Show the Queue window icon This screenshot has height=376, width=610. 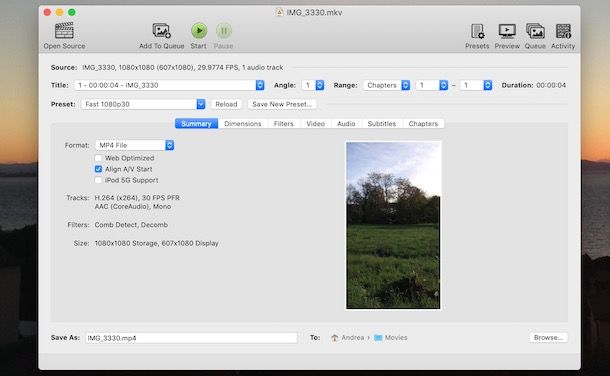pos(535,31)
